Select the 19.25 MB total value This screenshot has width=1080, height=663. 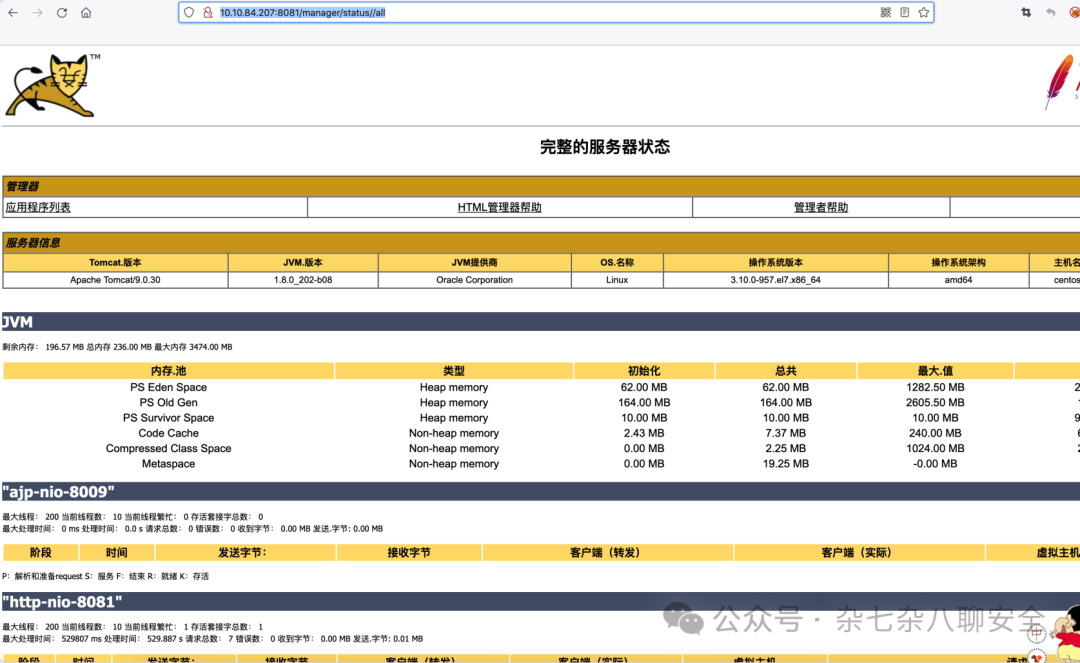pyautogui.click(x=785, y=464)
